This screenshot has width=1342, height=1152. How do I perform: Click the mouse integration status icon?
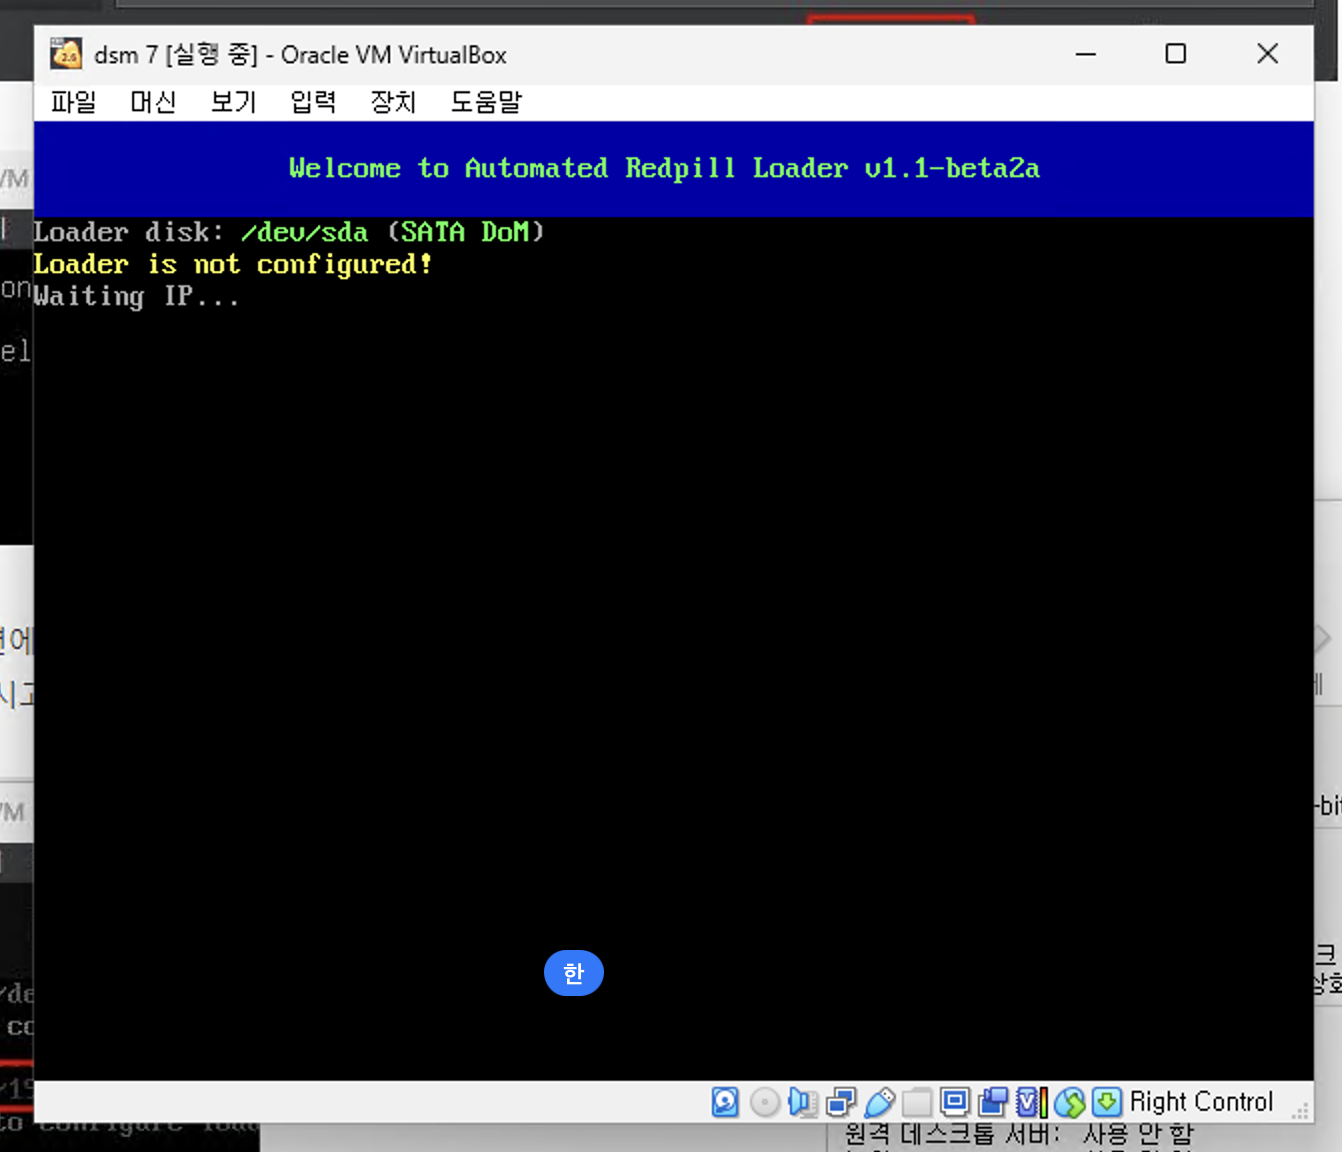pos(1069,1102)
